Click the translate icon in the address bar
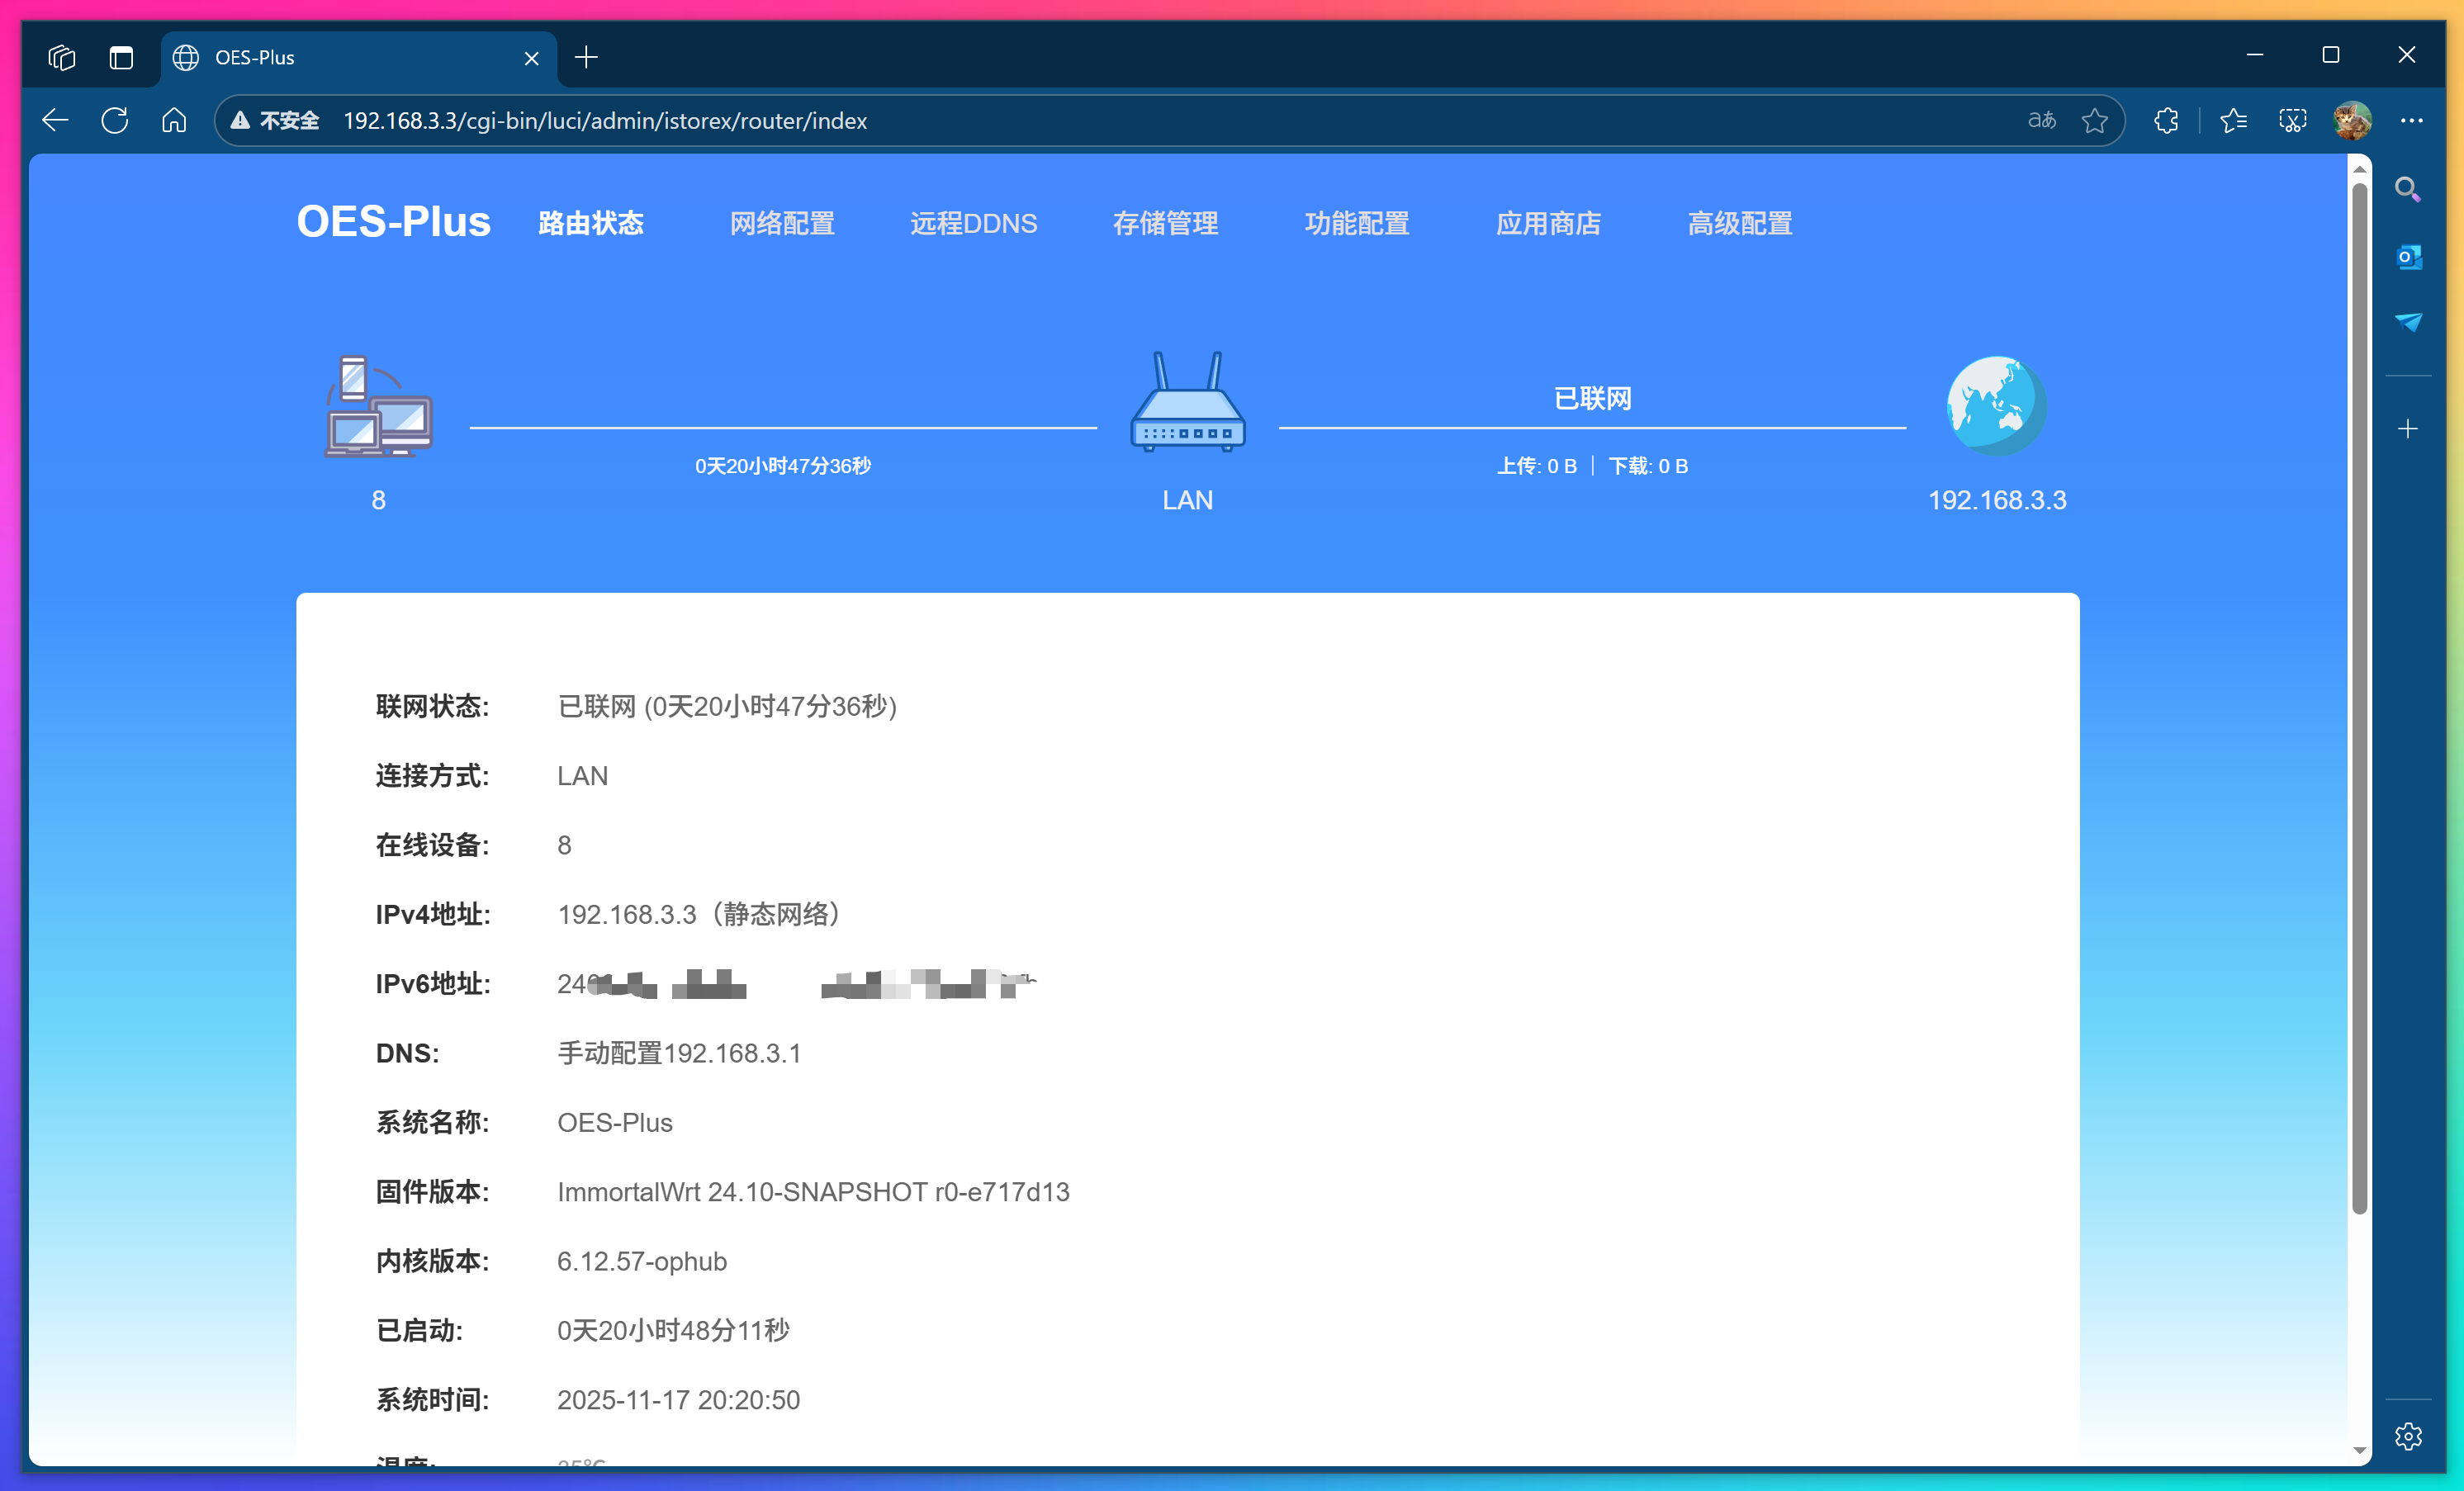Image resolution: width=2464 pixels, height=1491 pixels. [x=2041, y=120]
